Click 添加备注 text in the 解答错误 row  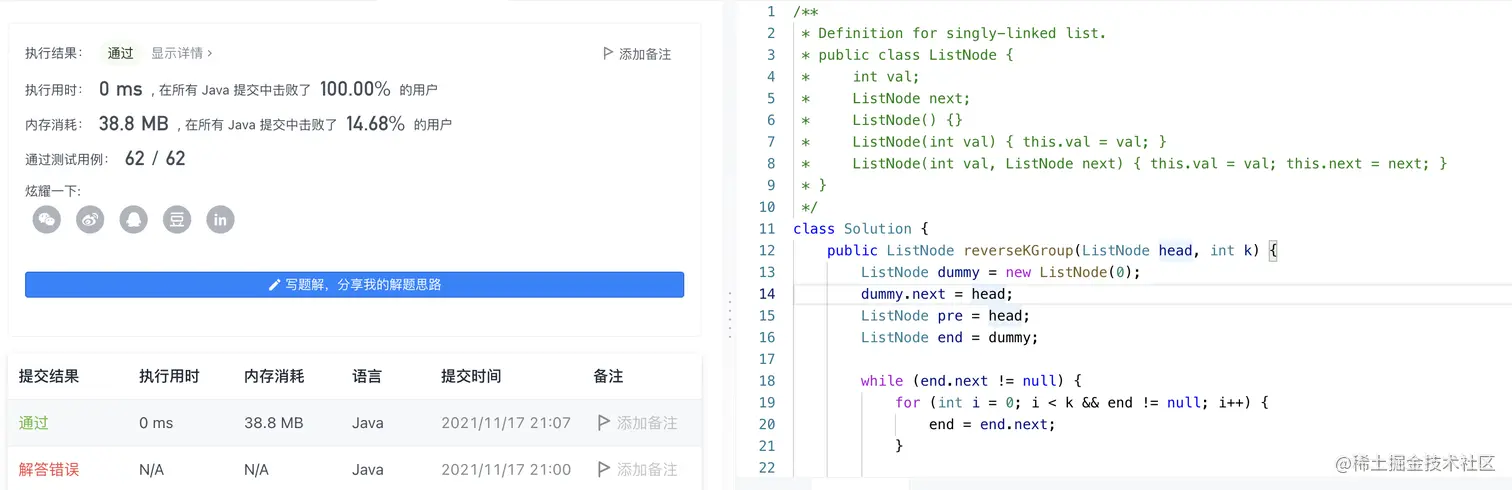(x=647, y=469)
